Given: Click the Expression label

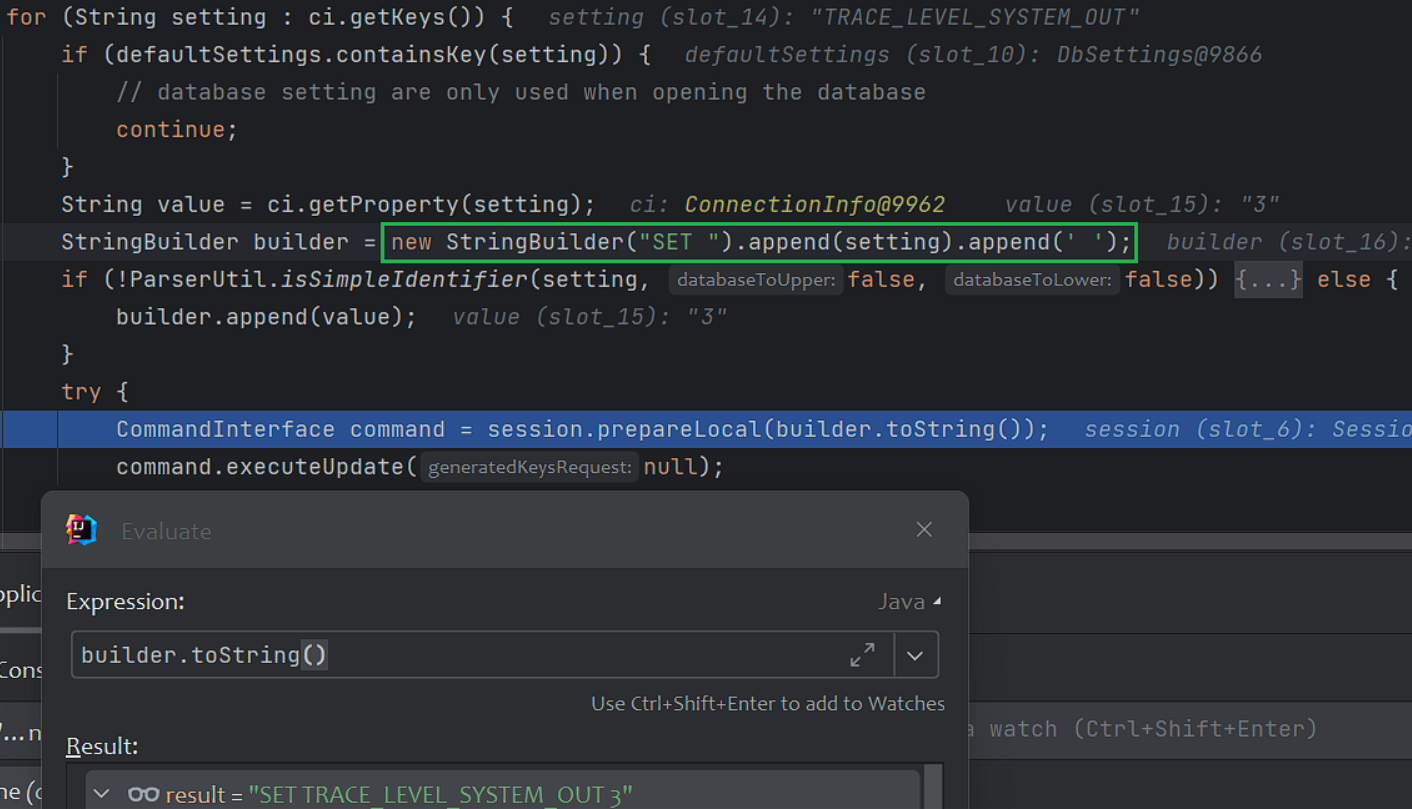Looking at the screenshot, I should 125,601.
